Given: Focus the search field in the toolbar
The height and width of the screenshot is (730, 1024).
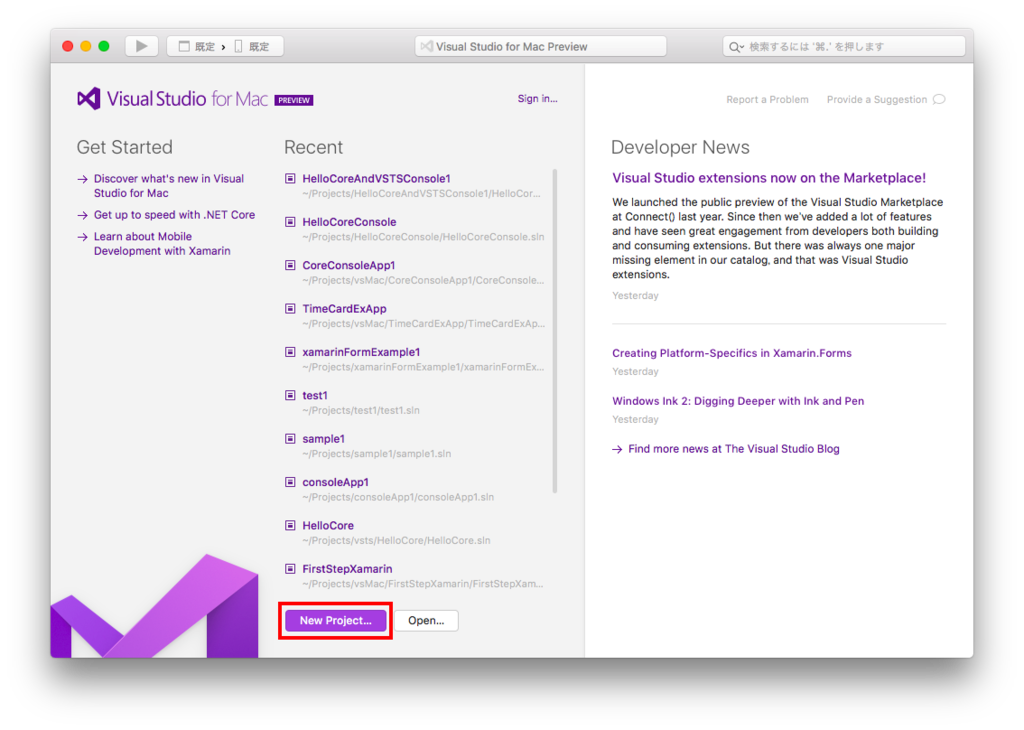Looking at the screenshot, I should click(844, 46).
